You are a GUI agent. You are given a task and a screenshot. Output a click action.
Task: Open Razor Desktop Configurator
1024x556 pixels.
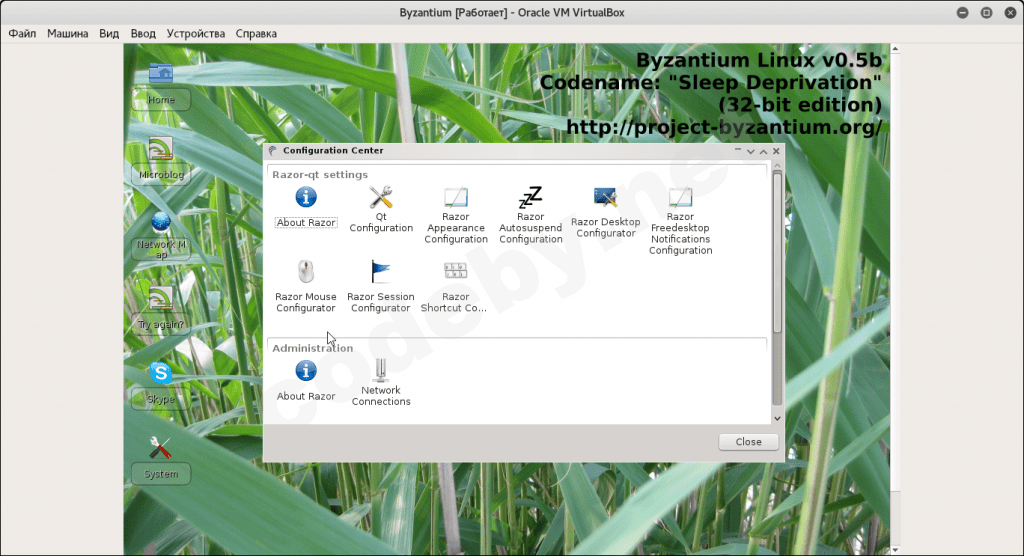click(605, 212)
